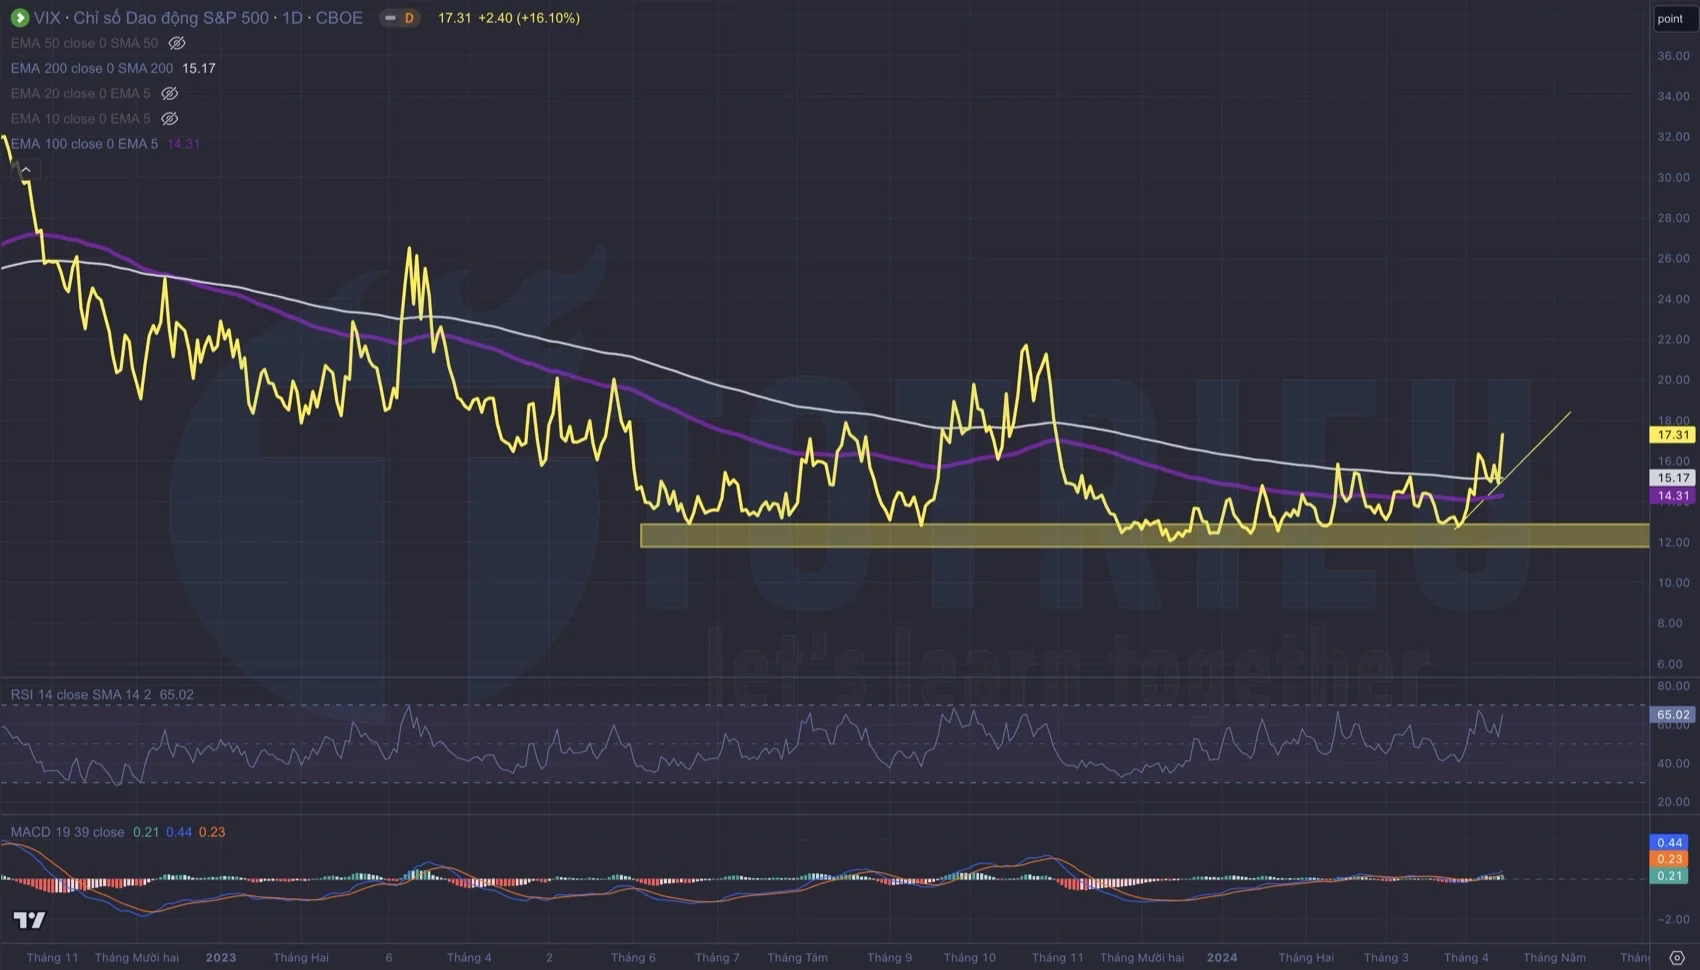Click the 15.17 value beside EMA 200 legend
The image size is (1700, 970).
pos(199,68)
